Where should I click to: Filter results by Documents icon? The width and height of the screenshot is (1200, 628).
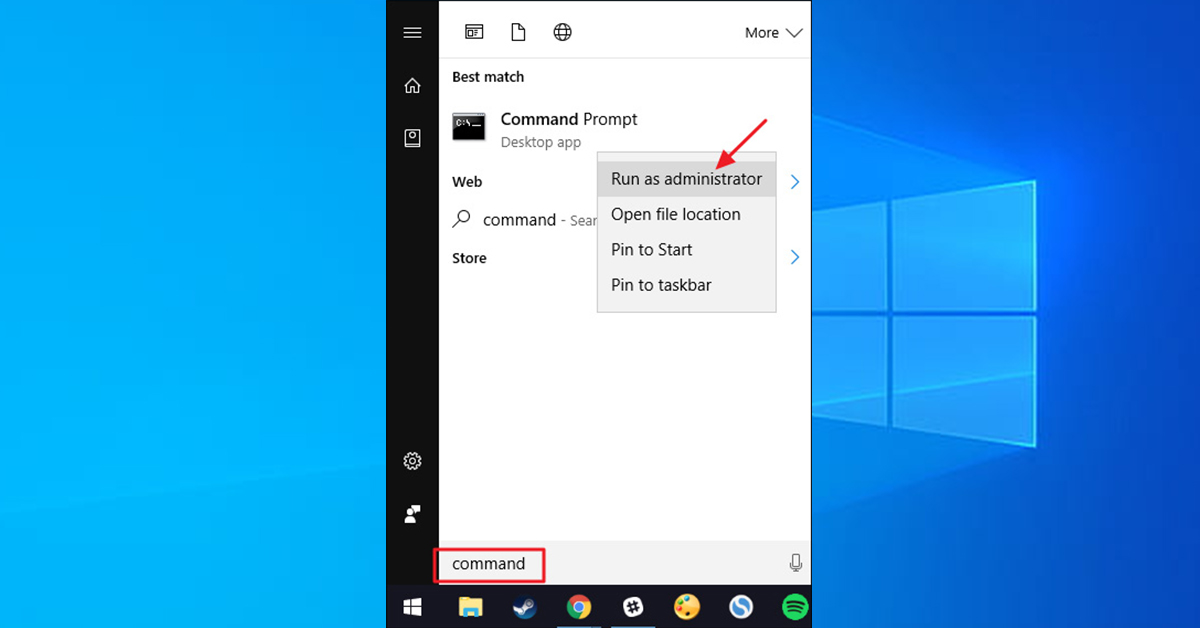click(518, 32)
